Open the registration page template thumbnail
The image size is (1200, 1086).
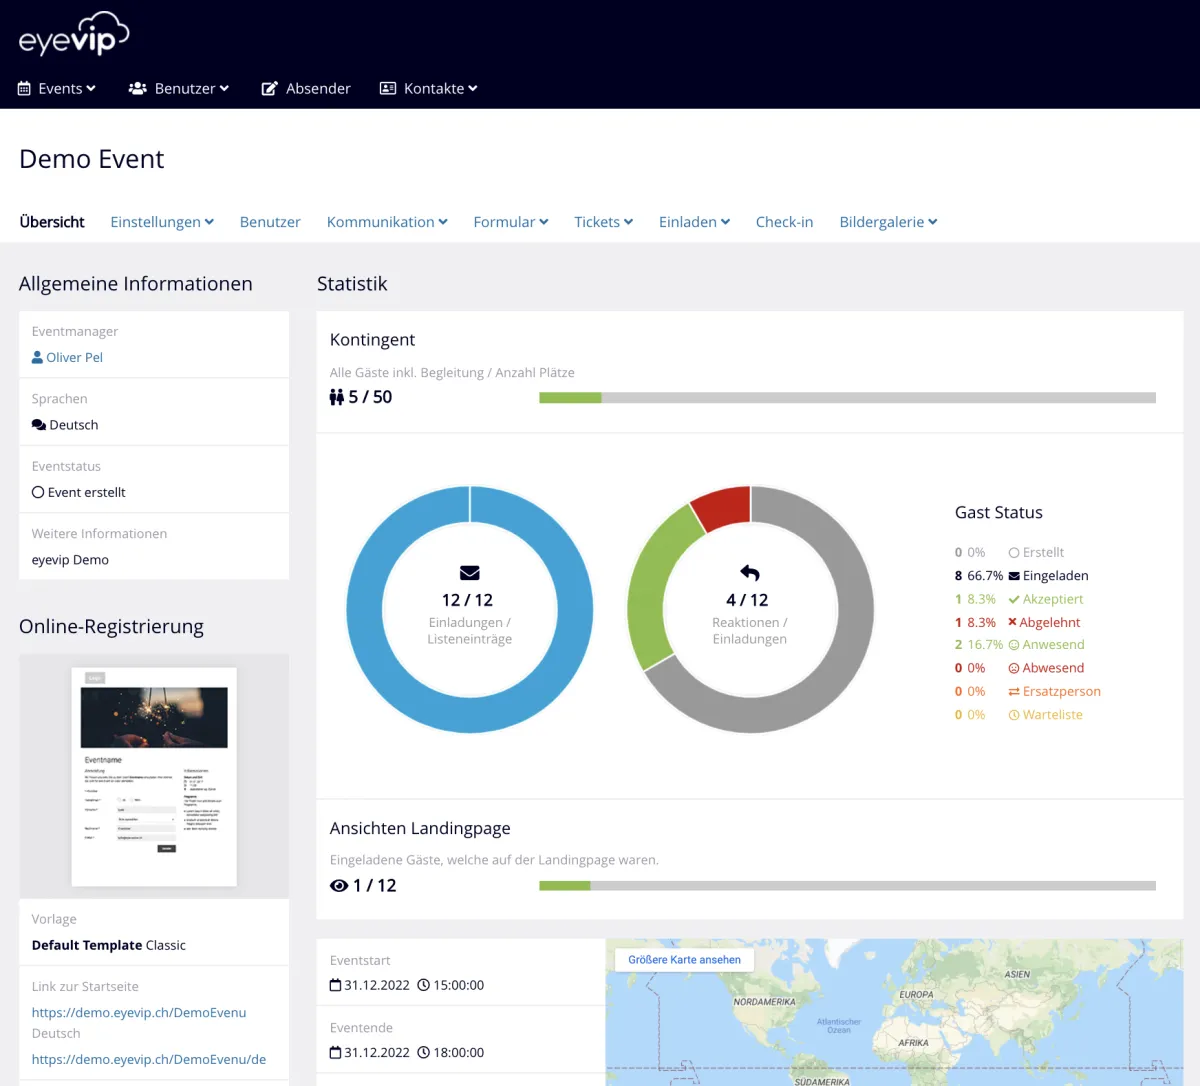(x=154, y=776)
